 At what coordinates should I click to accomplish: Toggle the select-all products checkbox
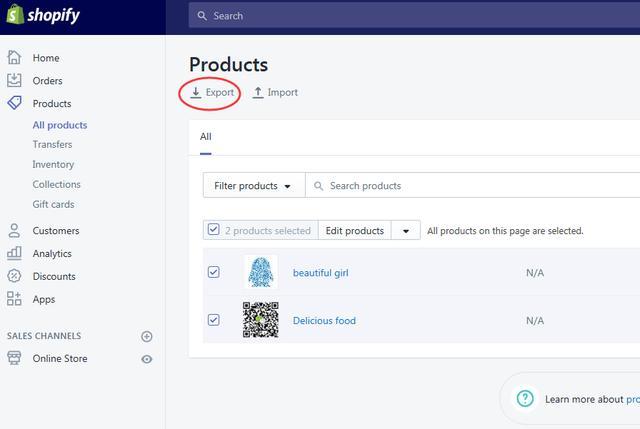213,230
